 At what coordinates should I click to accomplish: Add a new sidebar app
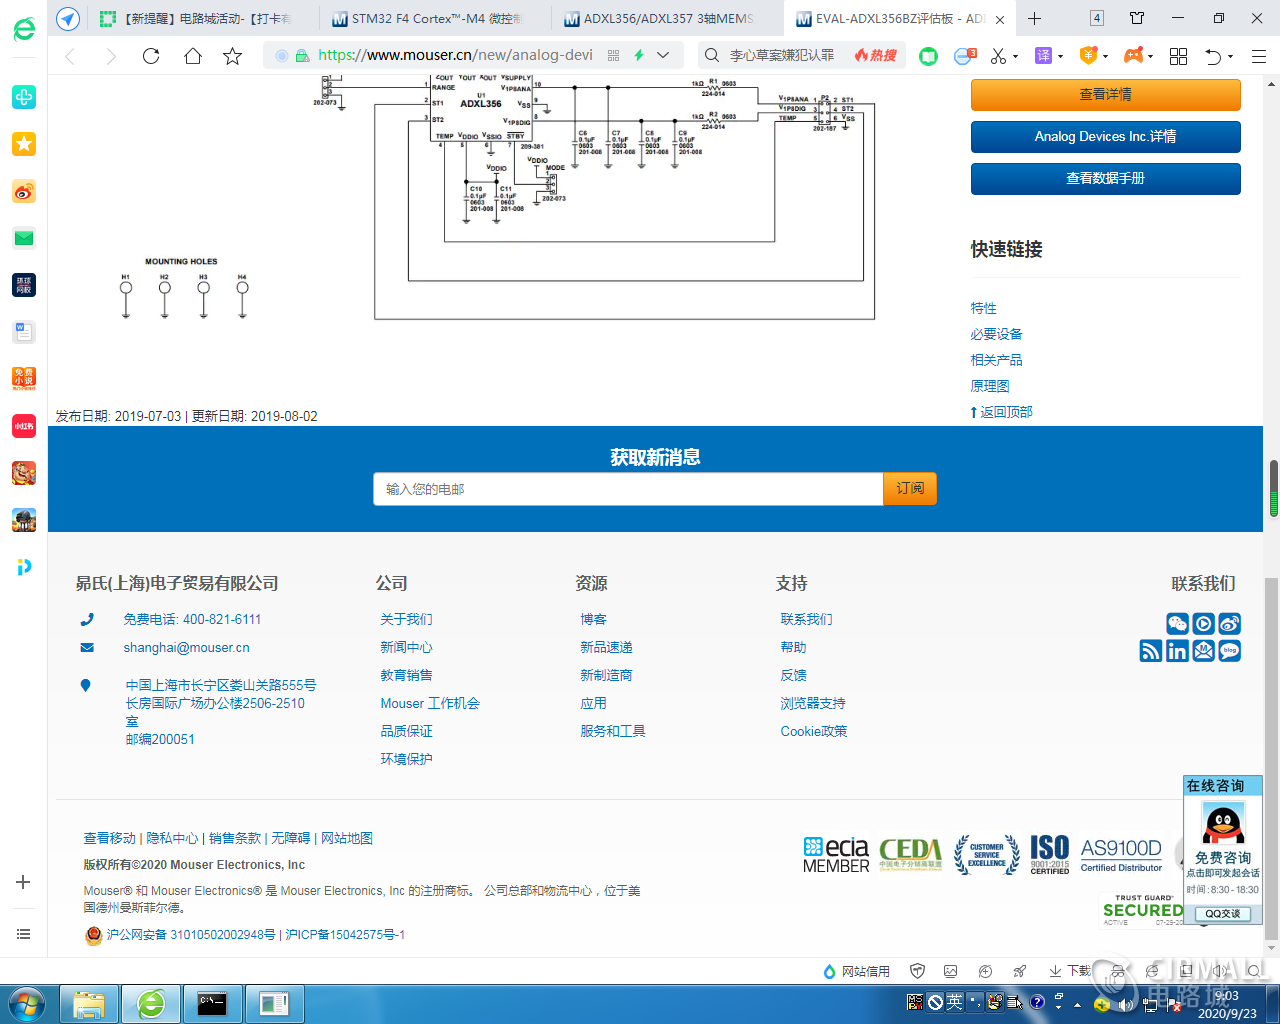pos(23,882)
